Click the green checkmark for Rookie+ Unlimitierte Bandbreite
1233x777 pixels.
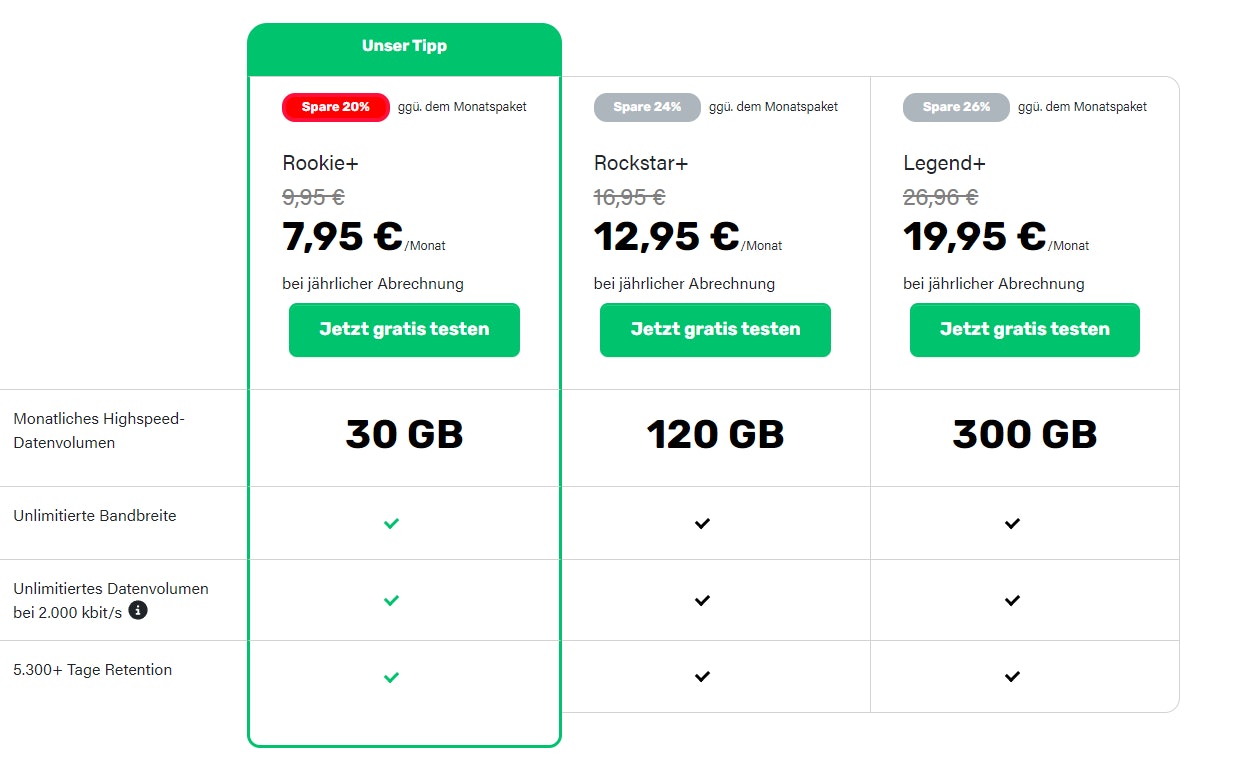(391, 523)
